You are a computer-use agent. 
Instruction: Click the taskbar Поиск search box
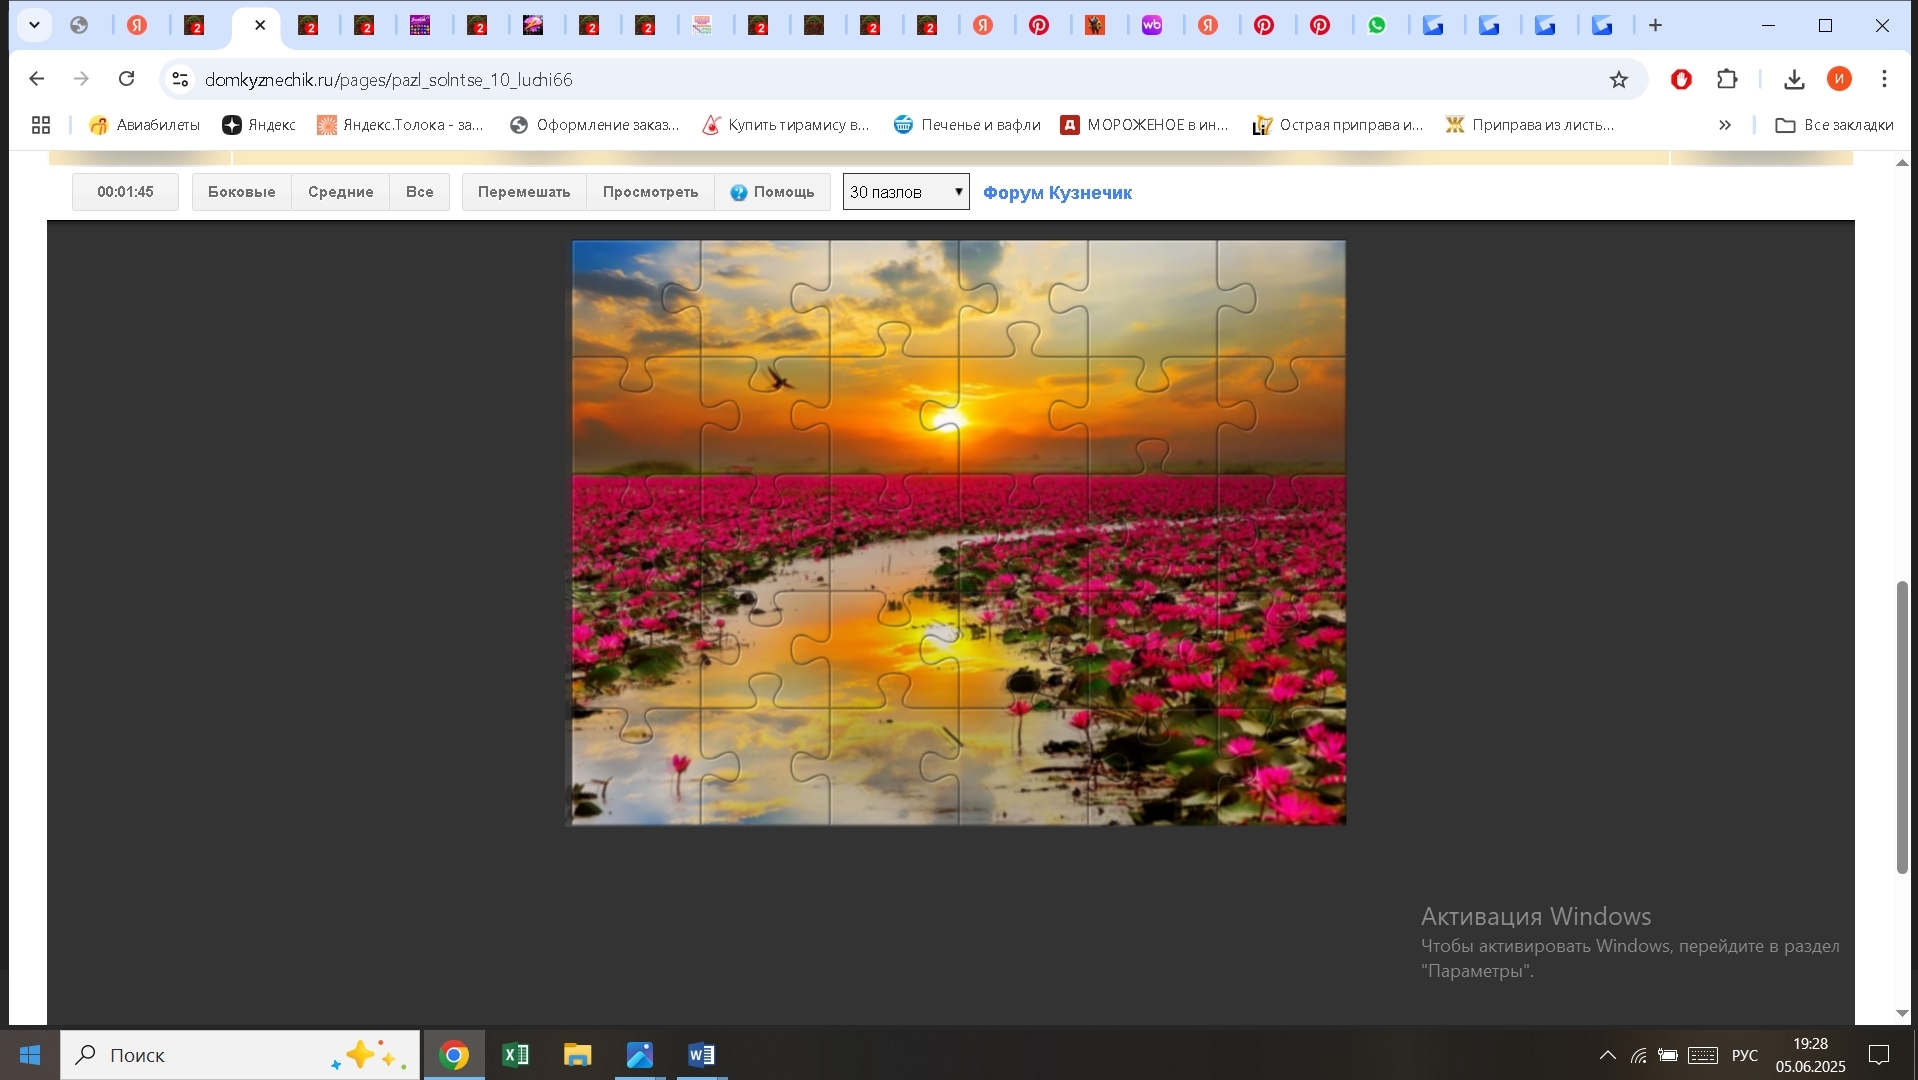click(240, 1055)
